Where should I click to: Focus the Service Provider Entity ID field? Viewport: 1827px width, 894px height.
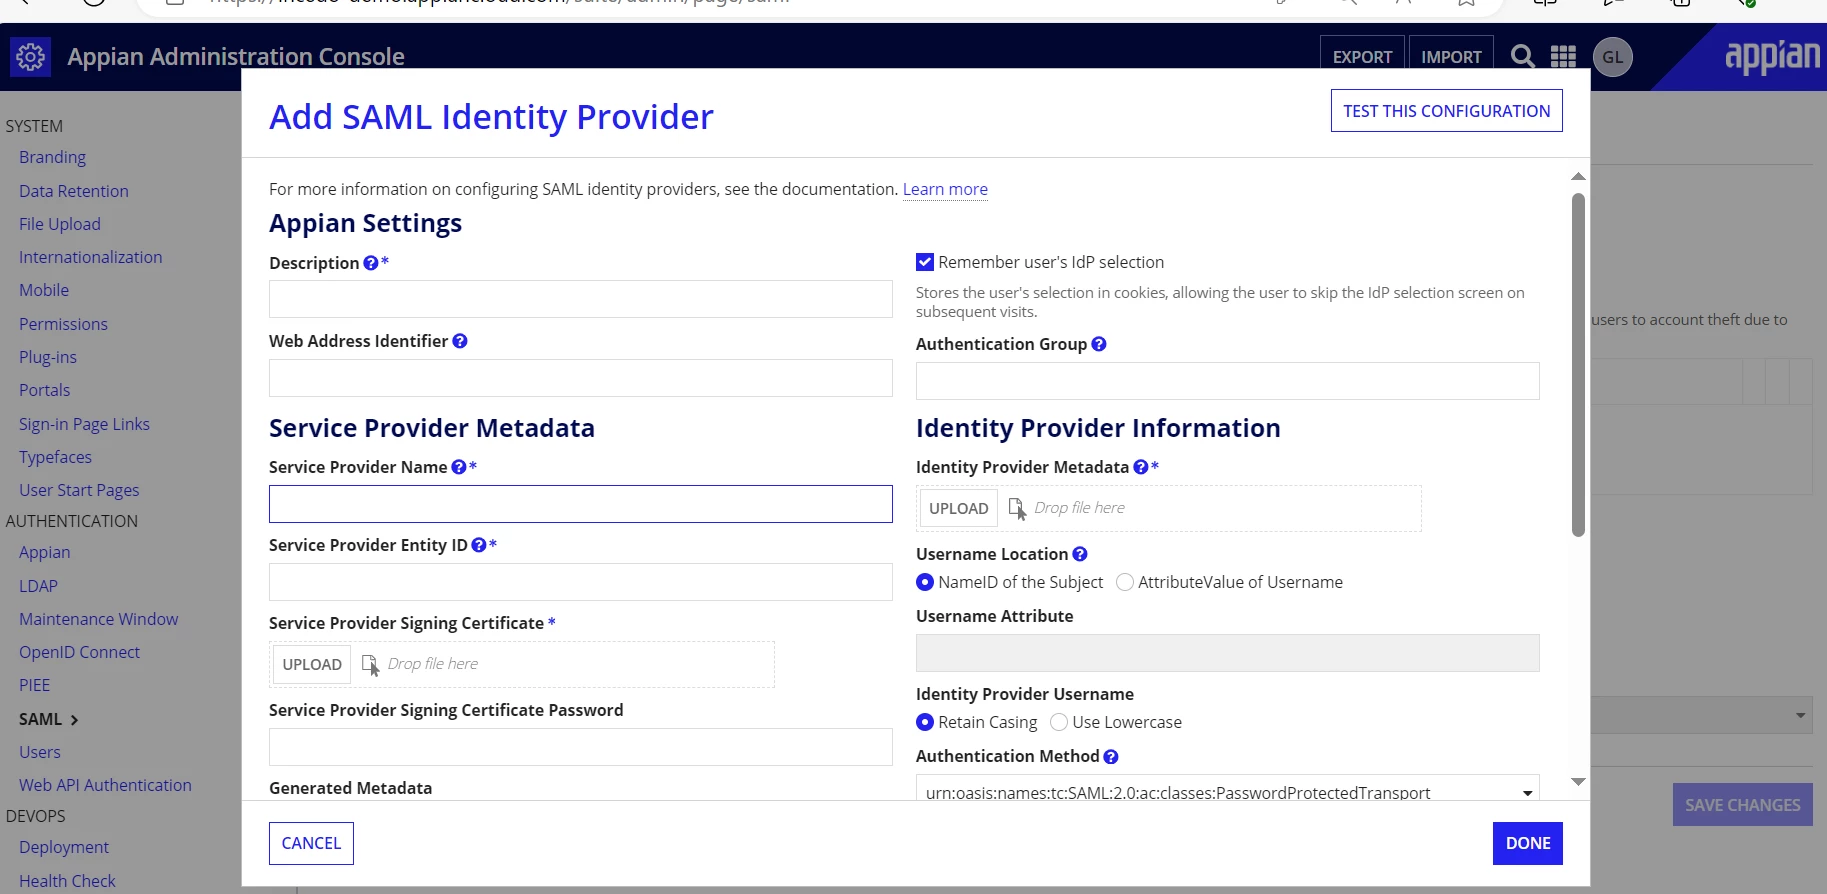pyautogui.click(x=580, y=582)
